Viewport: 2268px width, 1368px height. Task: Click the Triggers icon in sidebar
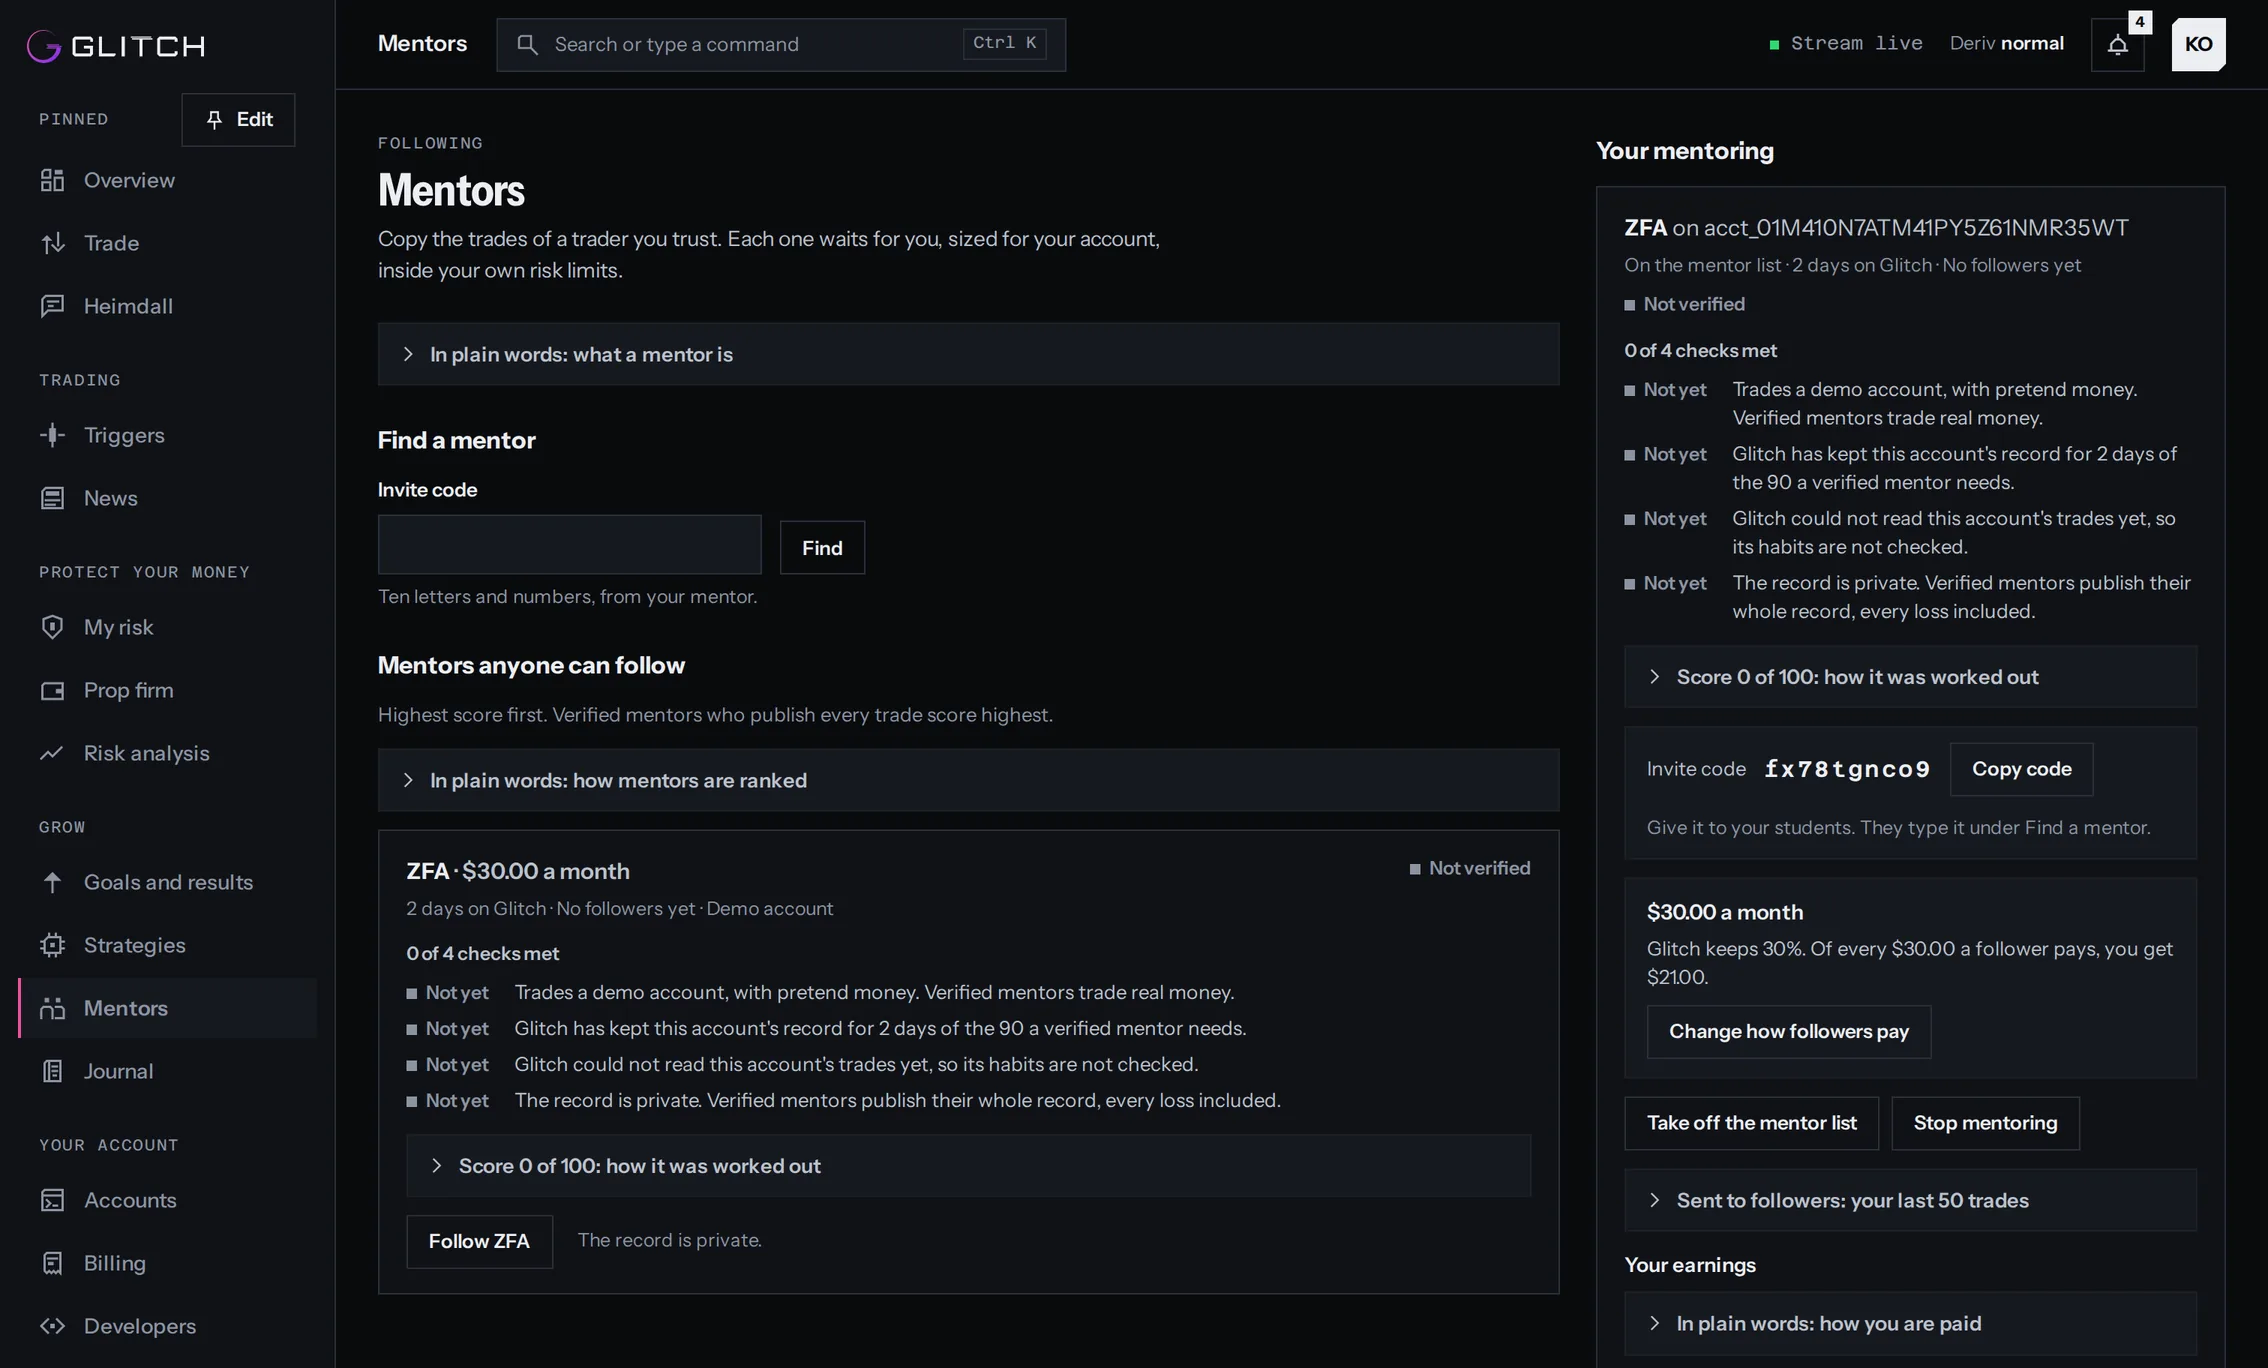click(52, 435)
